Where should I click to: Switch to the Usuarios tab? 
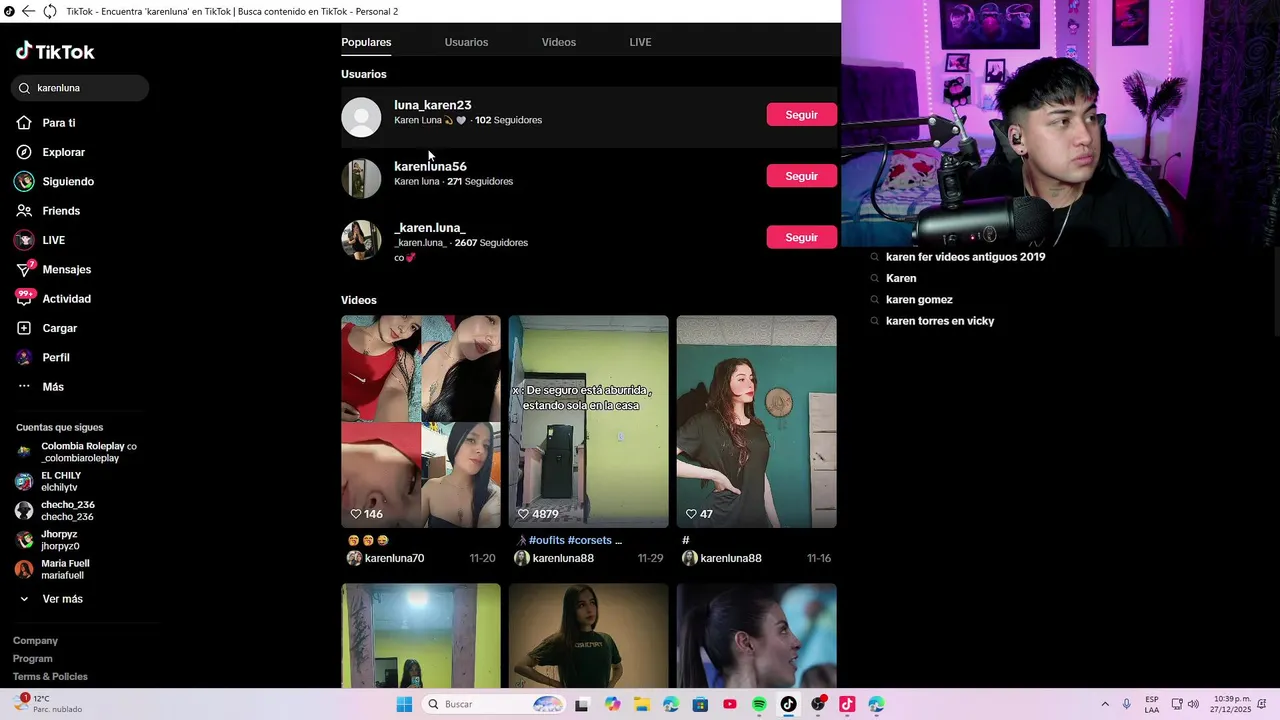click(x=466, y=42)
